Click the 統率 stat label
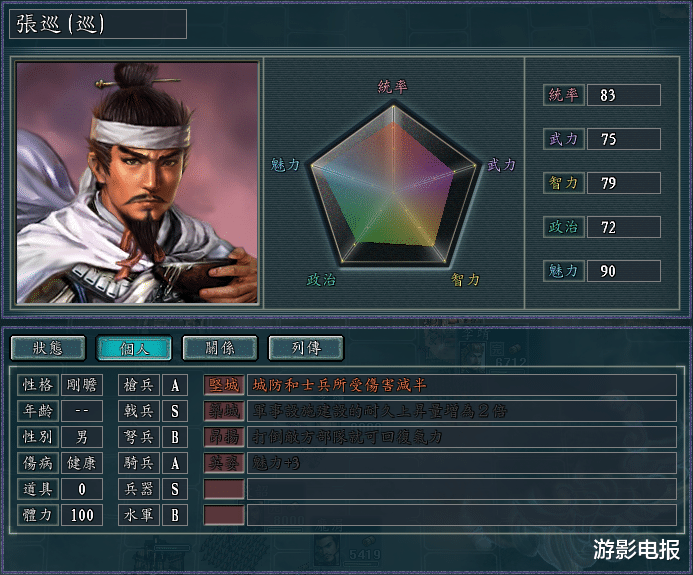Image resolution: width=693 pixels, height=575 pixels. click(564, 95)
